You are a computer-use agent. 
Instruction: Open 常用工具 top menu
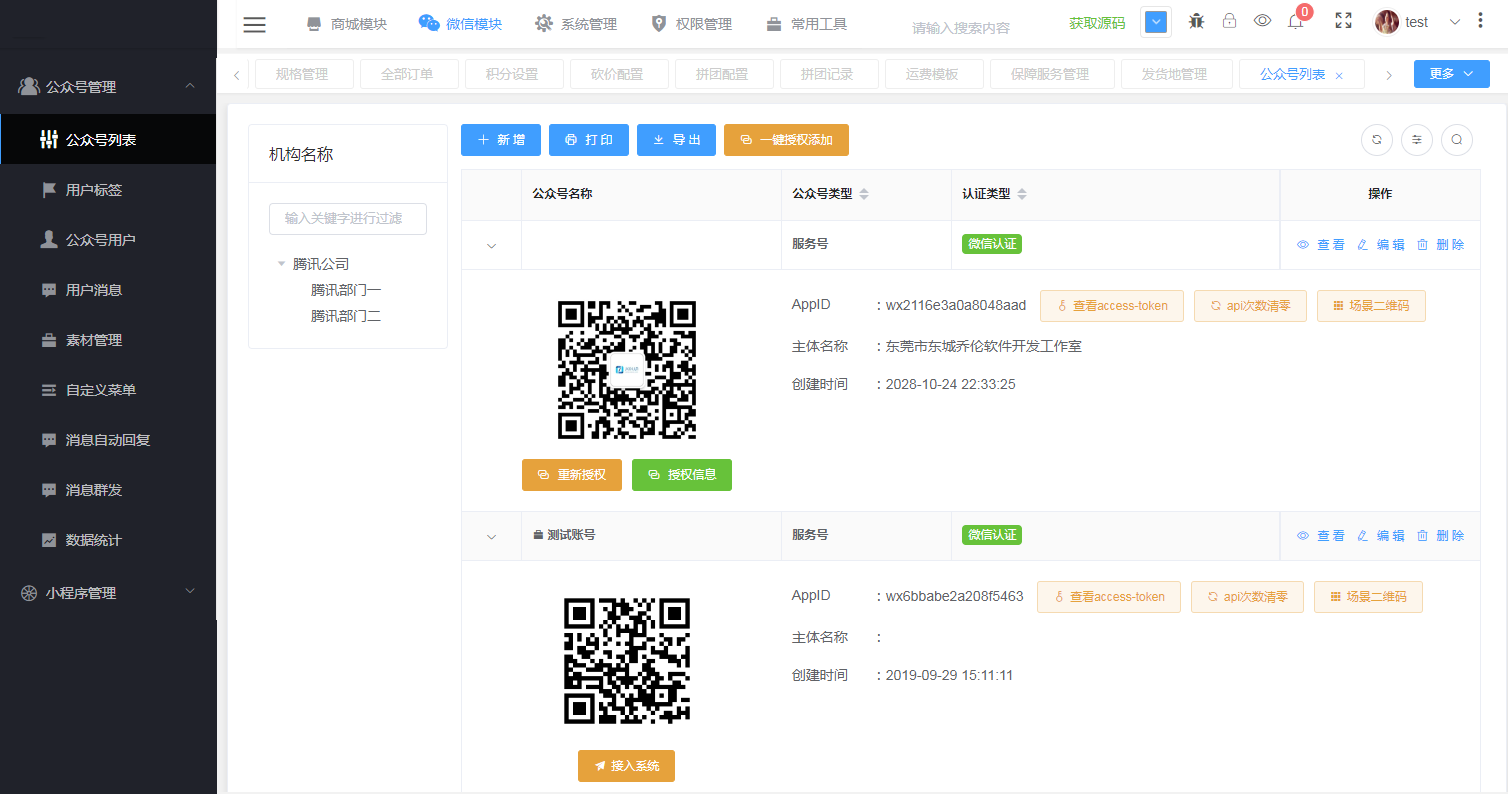807,24
